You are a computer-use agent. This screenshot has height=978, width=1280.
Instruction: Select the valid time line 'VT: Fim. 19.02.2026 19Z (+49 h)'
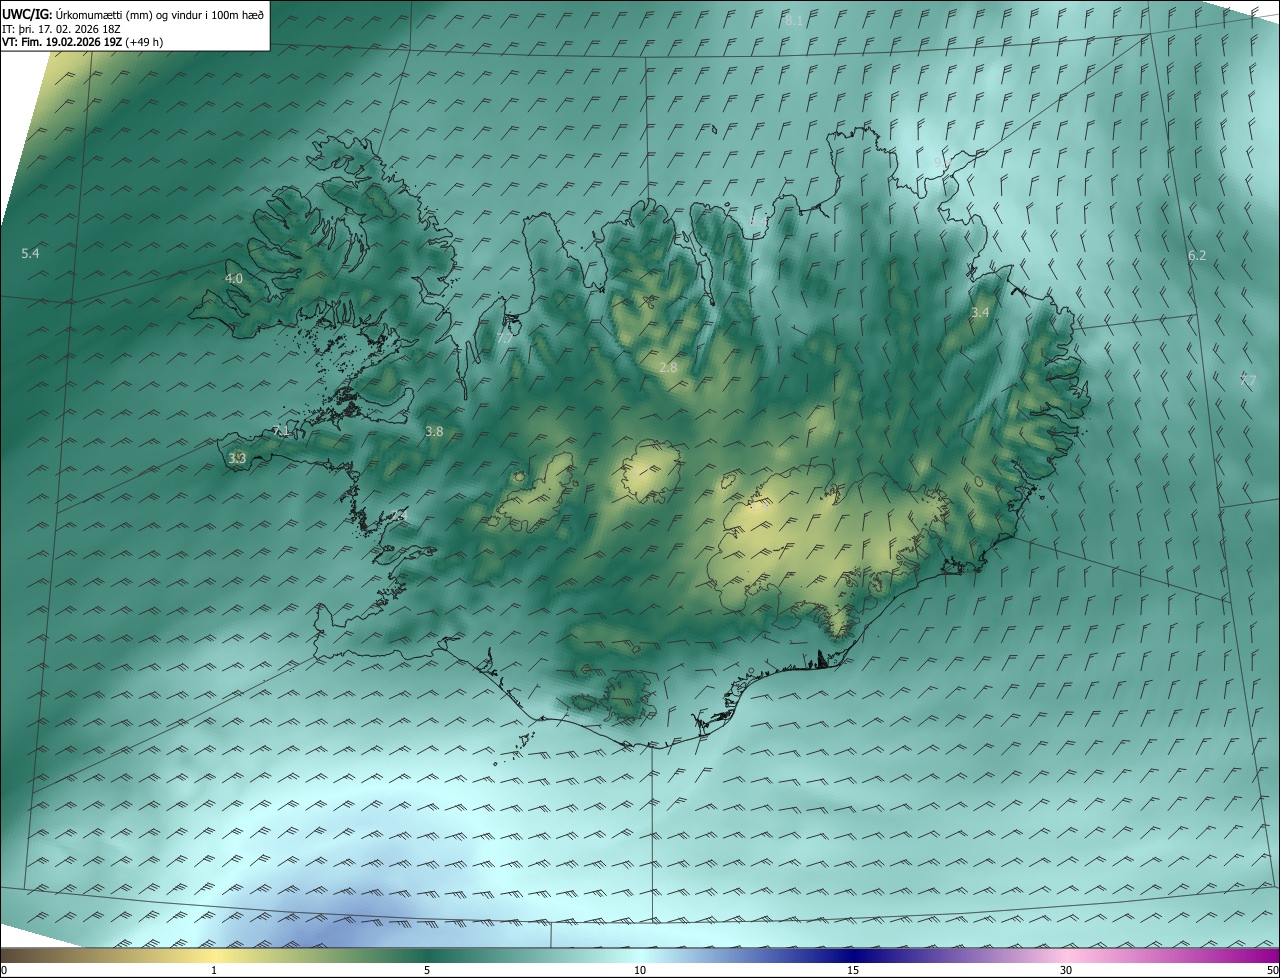pyautogui.click(x=83, y=42)
